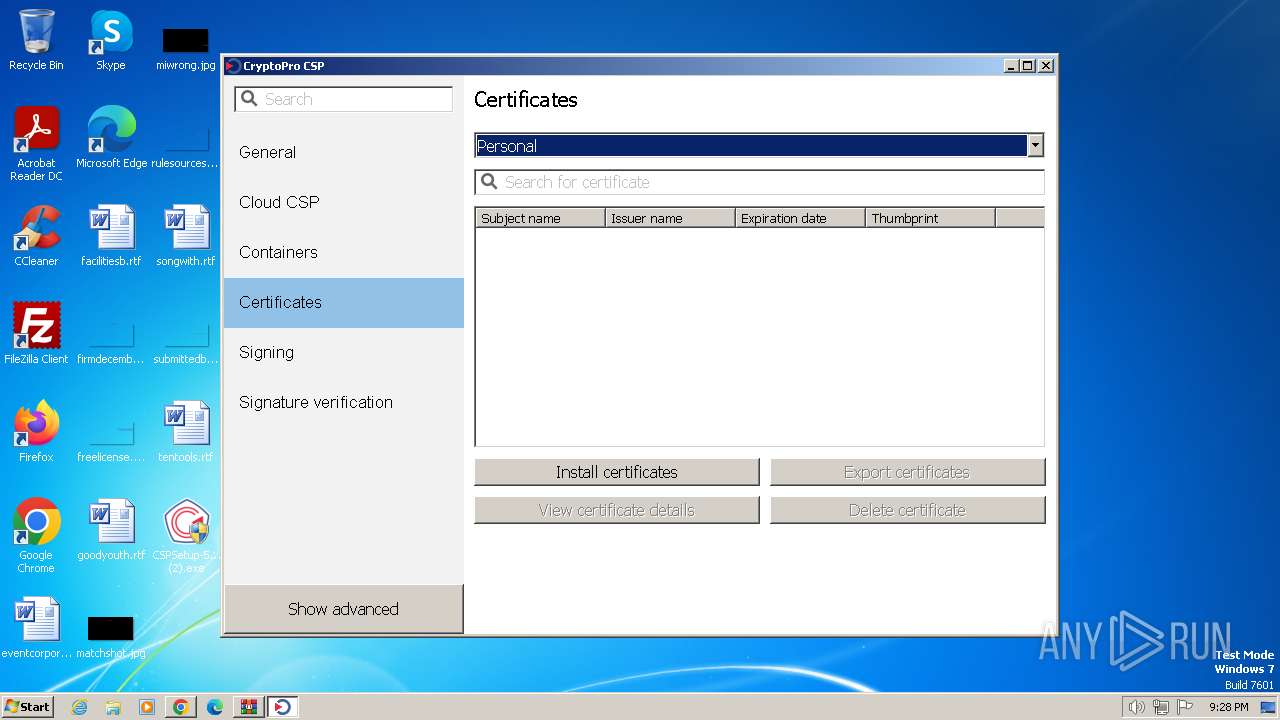Click the Show advanced button
Viewport: 1280px width, 720px height.
tap(343, 609)
